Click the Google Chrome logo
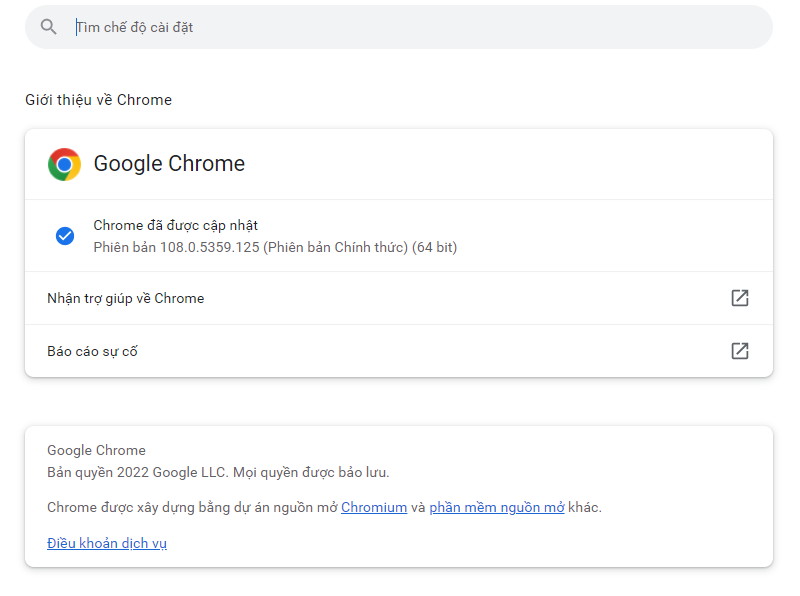Viewport: 800px width, 596px height. 64,164
